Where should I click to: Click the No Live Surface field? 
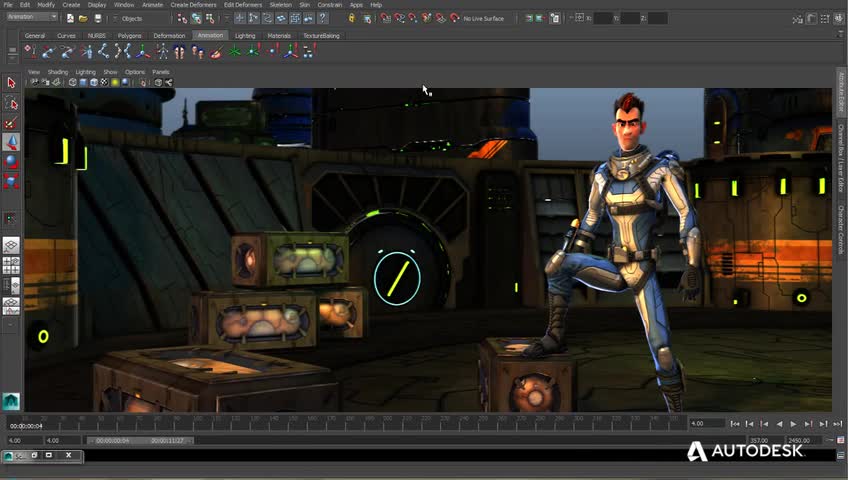[484, 18]
